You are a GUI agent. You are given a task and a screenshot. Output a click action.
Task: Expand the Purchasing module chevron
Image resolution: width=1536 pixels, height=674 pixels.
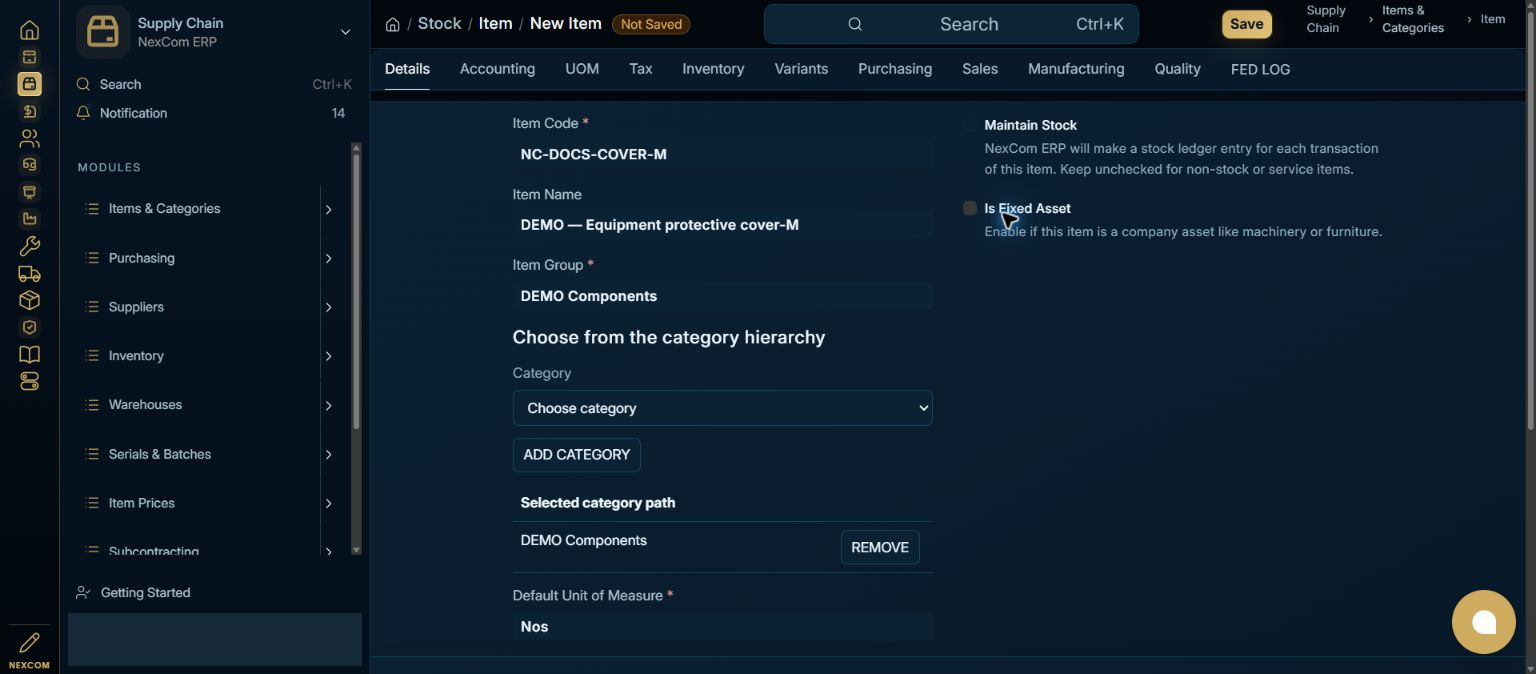click(328, 258)
